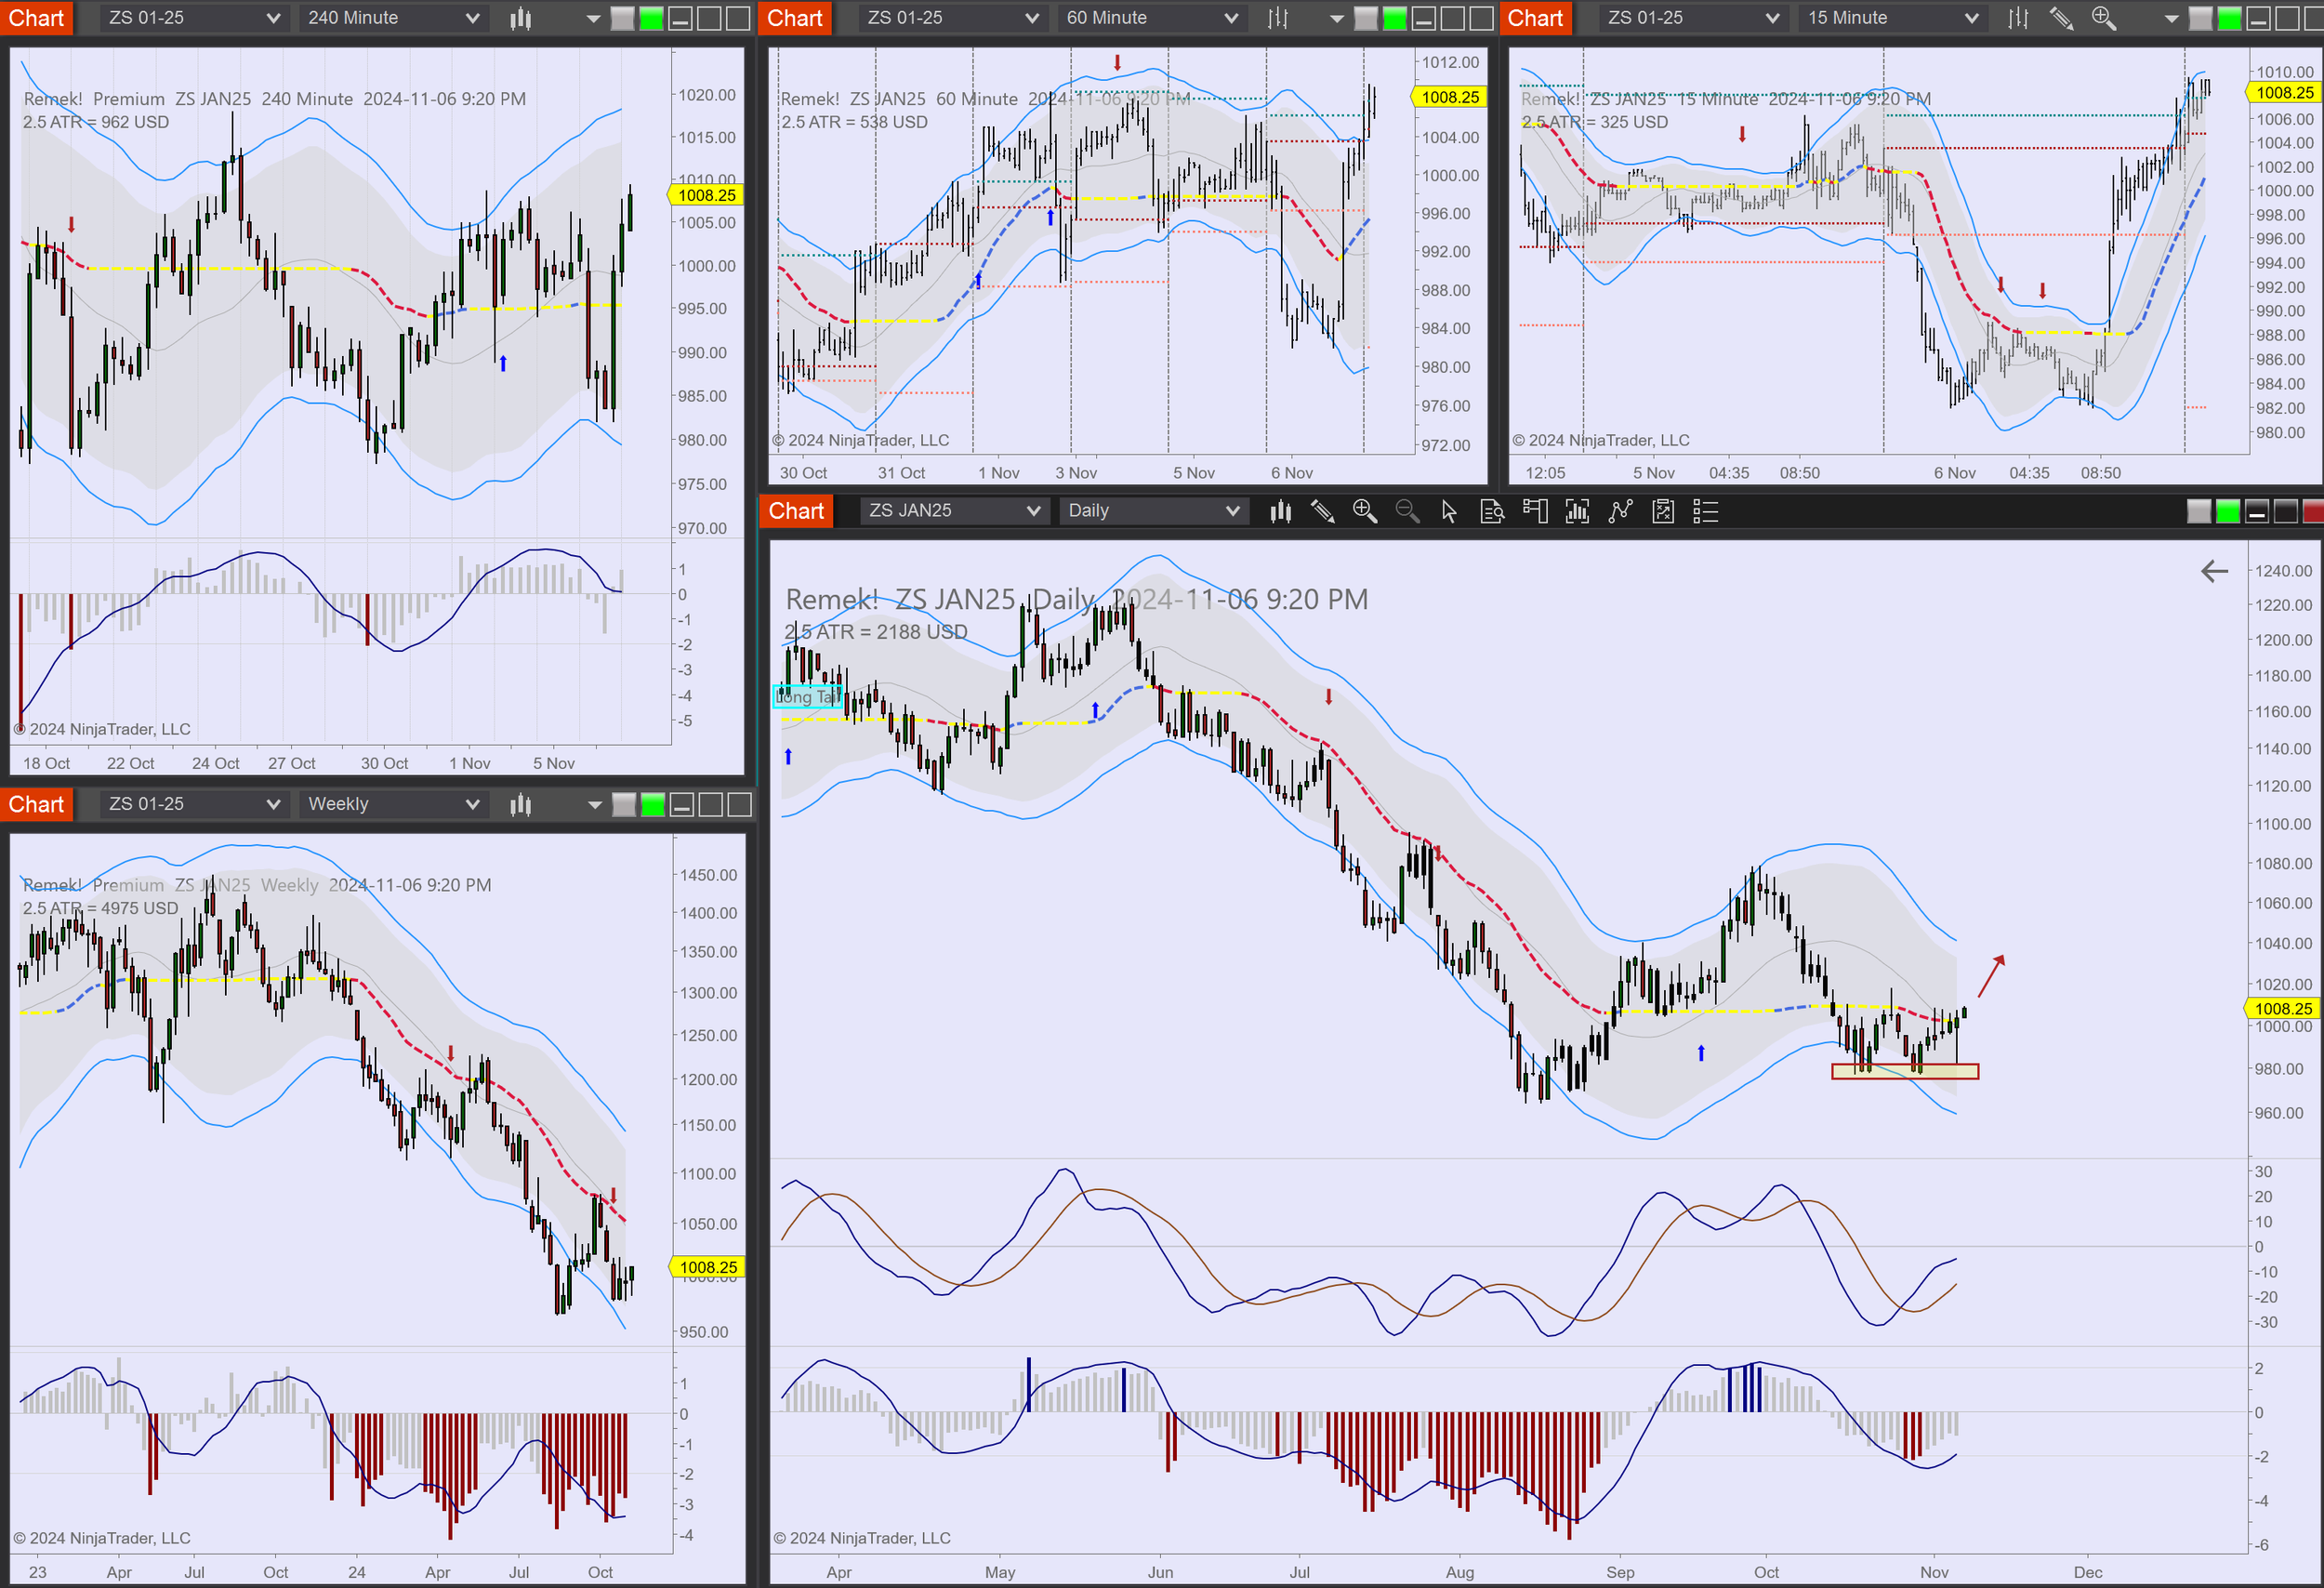The width and height of the screenshot is (2324, 1588).
Task: Open ZS JAN25 instrument dropdown on Daily chart
Action: [953, 511]
